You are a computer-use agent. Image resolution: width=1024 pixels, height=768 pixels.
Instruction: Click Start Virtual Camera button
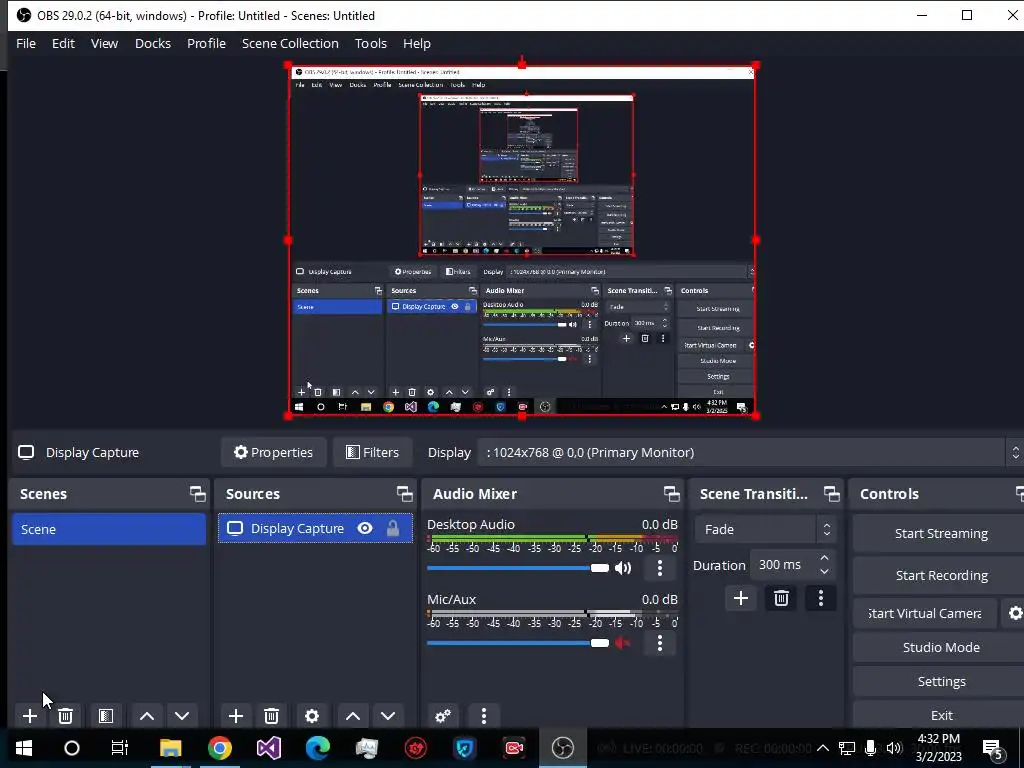coord(925,613)
